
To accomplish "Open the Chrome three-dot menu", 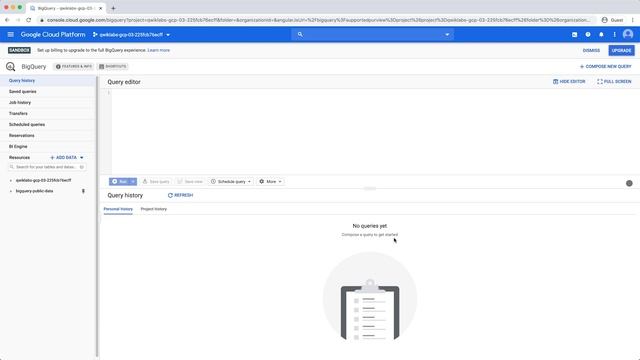I will click(x=633, y=20).
